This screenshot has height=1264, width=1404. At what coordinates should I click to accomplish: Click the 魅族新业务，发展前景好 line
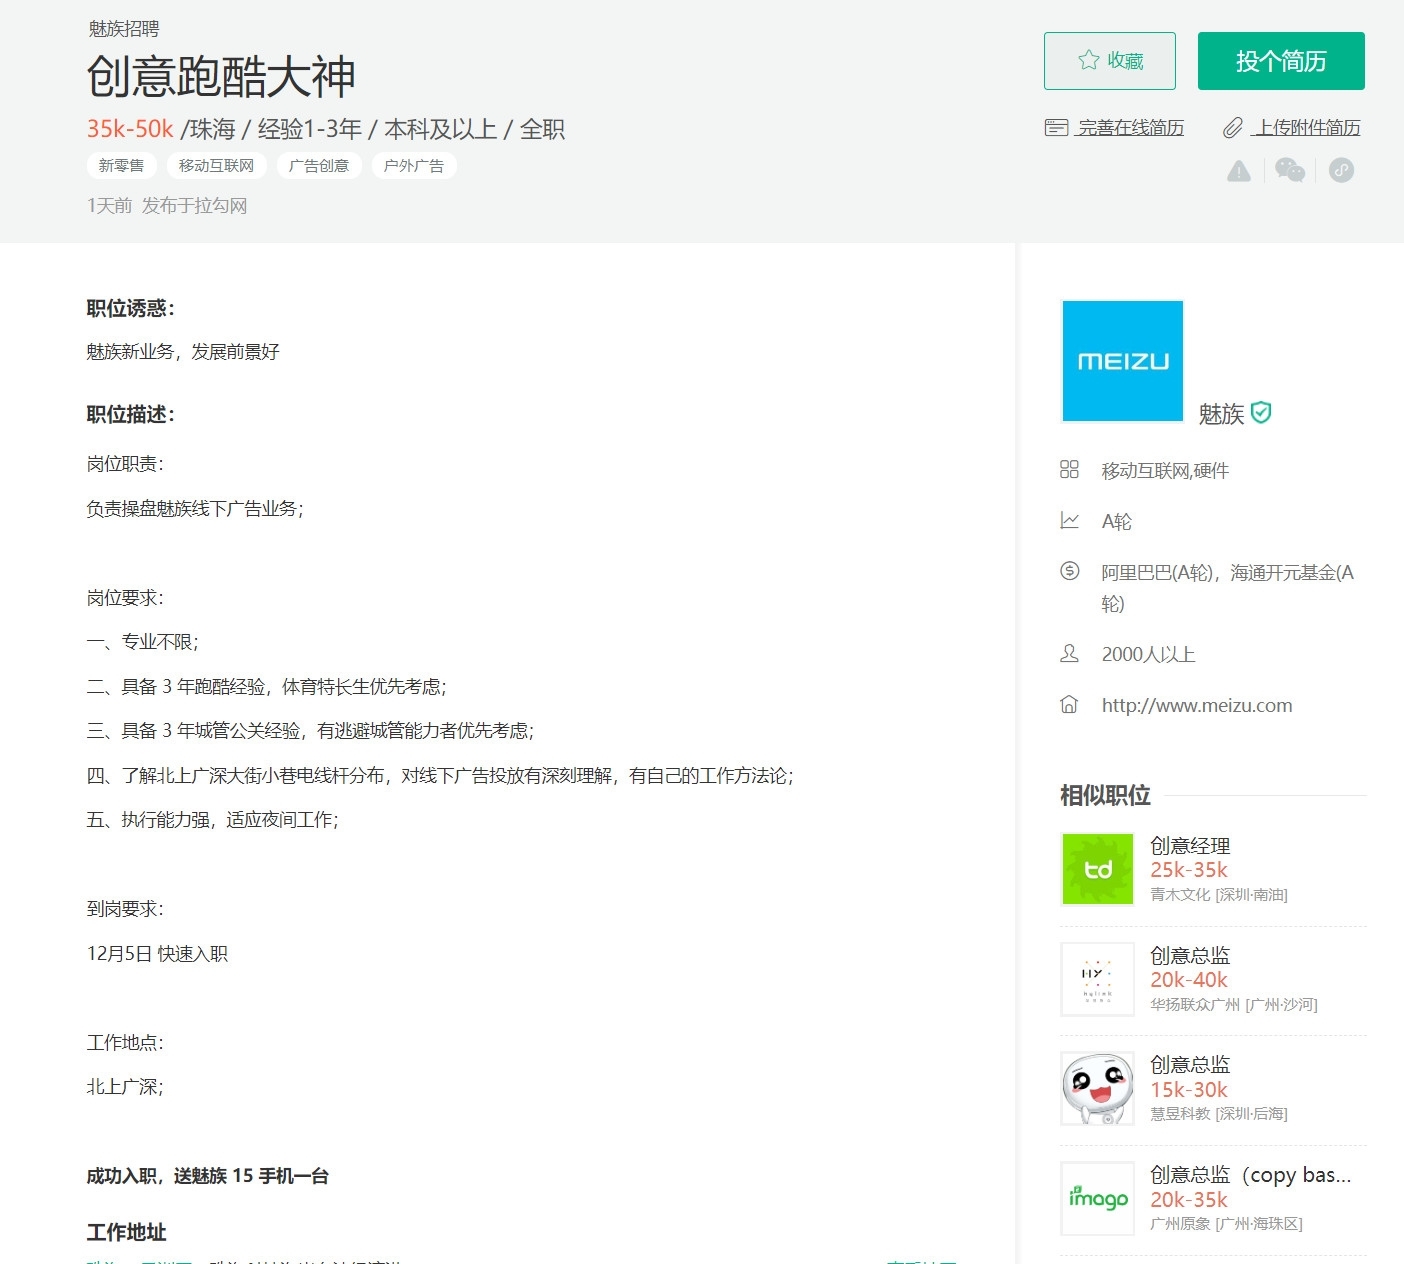[183, 352]
